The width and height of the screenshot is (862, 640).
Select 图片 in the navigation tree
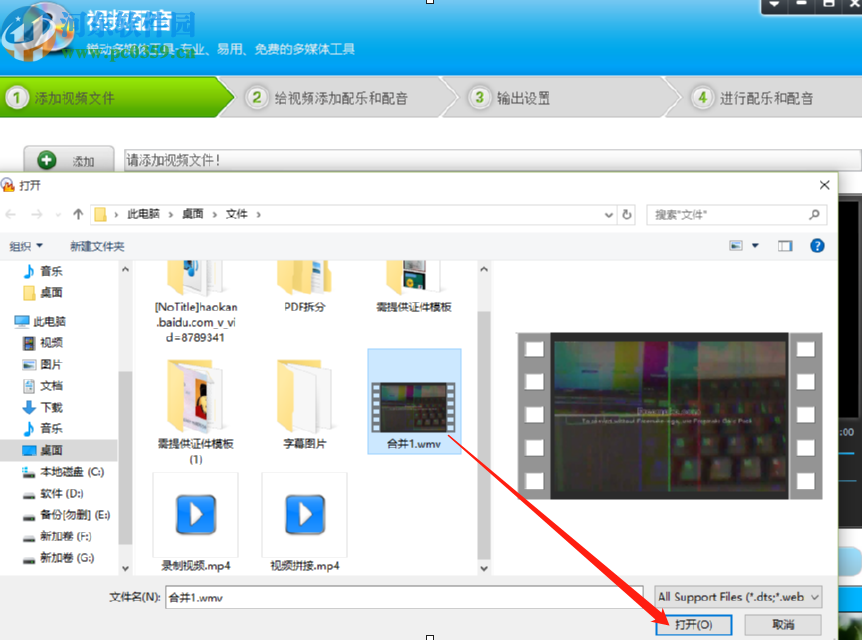click(x=43, y=365)
